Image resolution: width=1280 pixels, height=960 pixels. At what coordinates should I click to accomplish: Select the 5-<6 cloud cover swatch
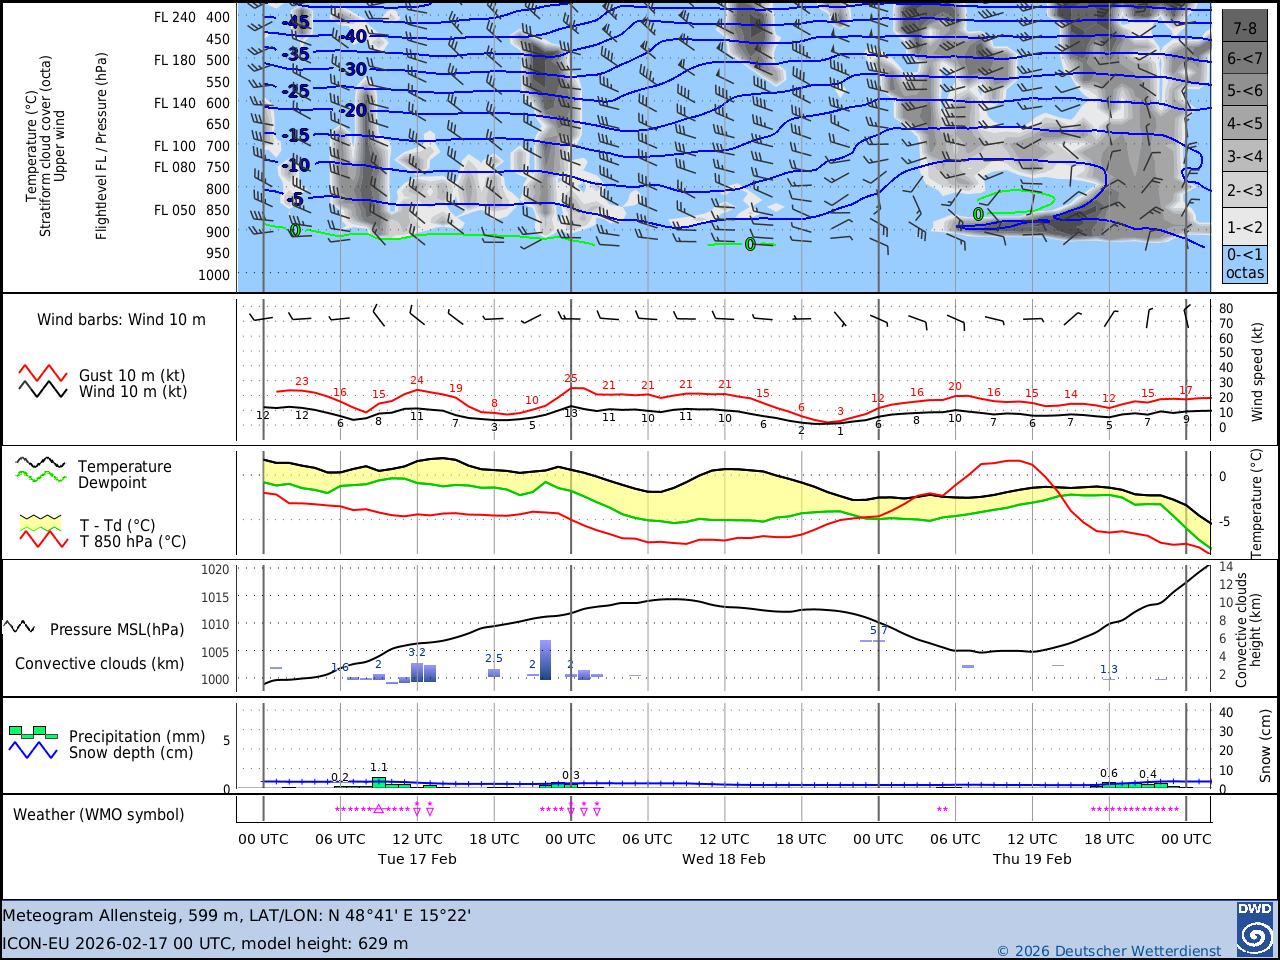(x=1245, y=90)
